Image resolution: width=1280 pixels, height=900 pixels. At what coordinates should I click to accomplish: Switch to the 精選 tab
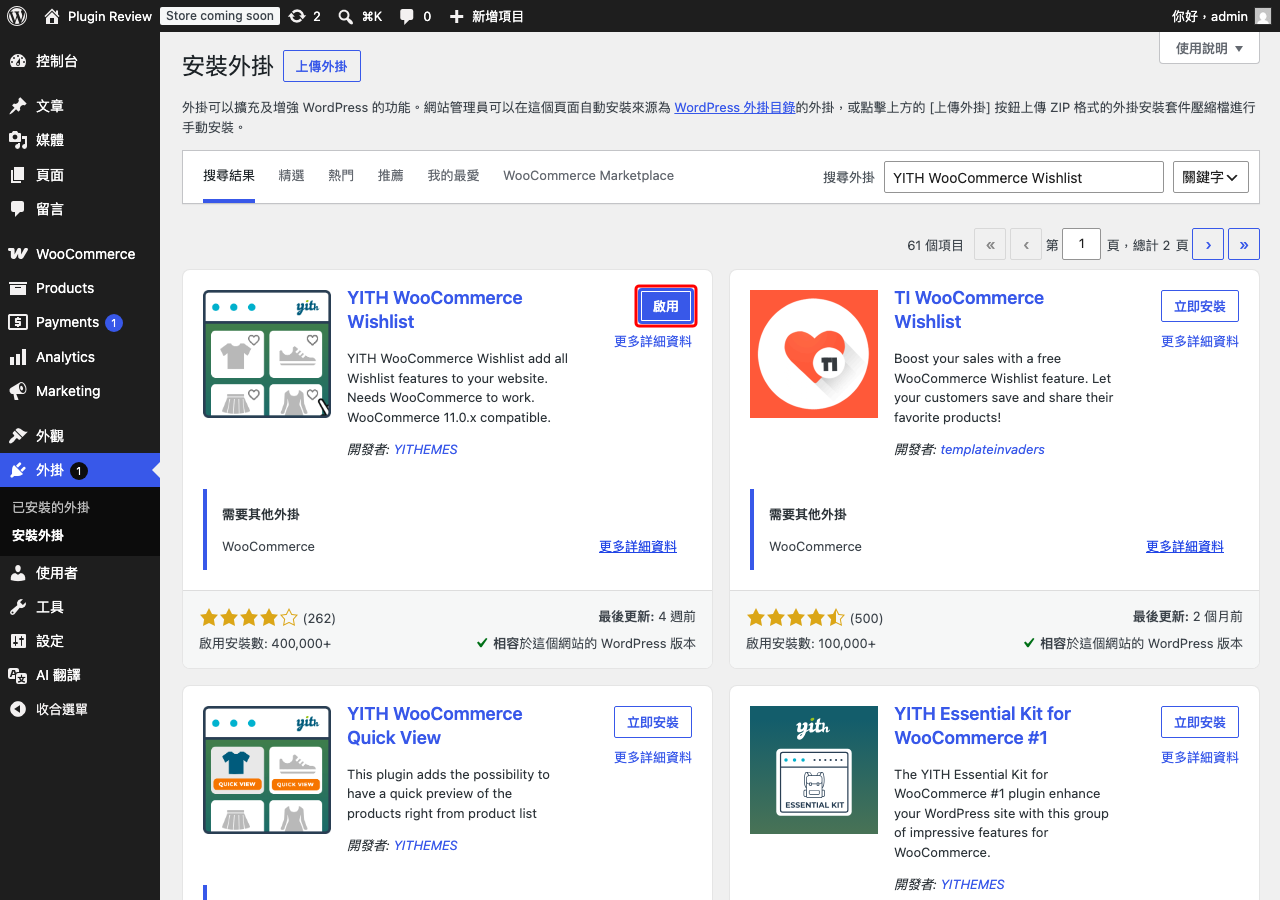point(291,176)
